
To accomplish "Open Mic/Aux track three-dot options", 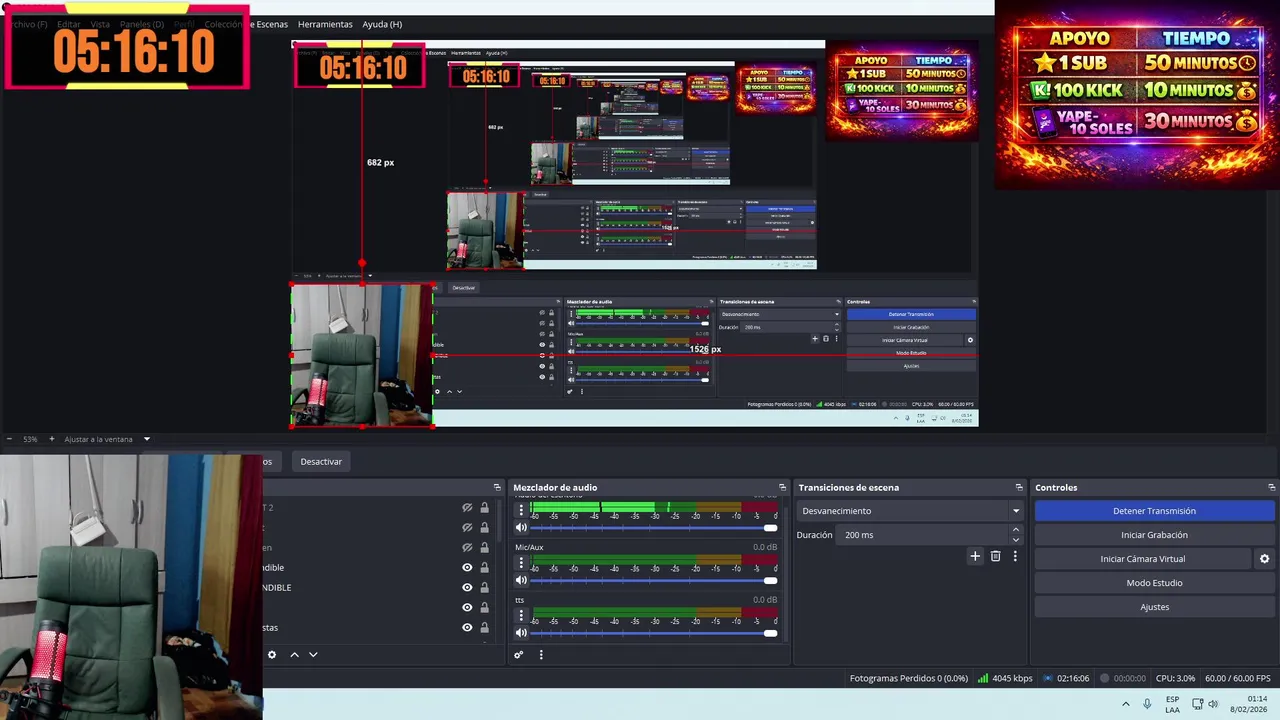I will click(x=521, y=562).
